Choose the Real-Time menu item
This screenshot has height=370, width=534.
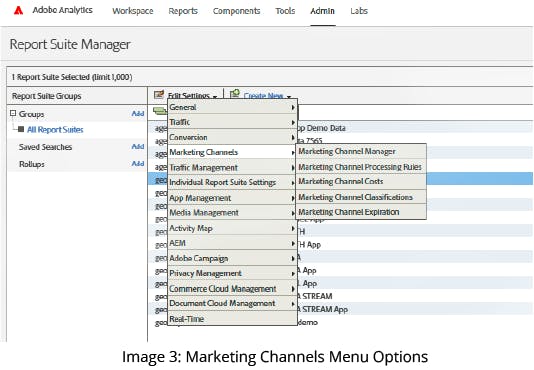(232, 319)
